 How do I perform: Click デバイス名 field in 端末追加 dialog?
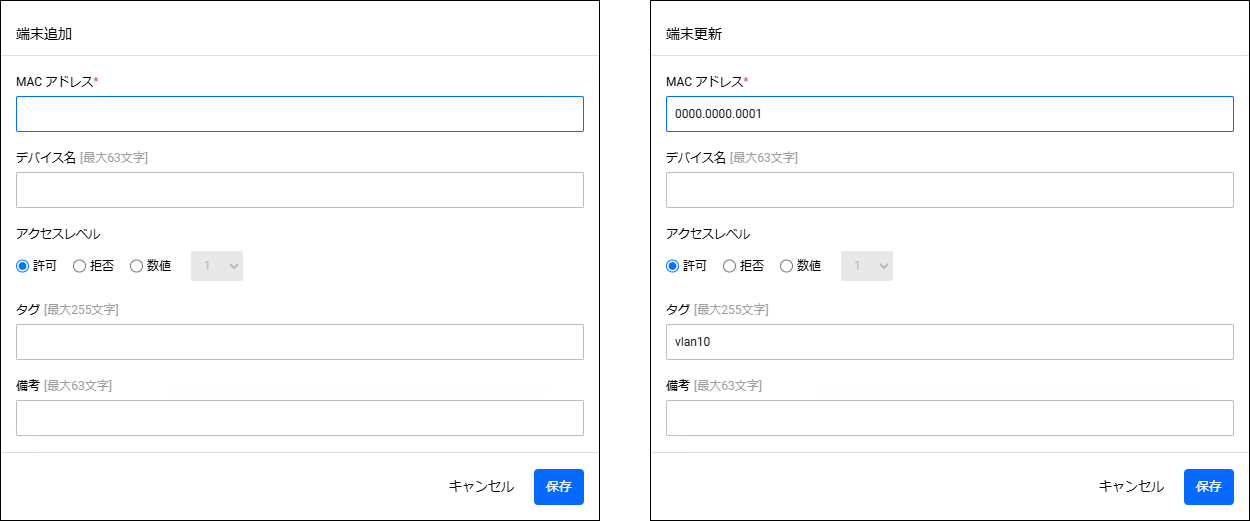tap(300, 190)
